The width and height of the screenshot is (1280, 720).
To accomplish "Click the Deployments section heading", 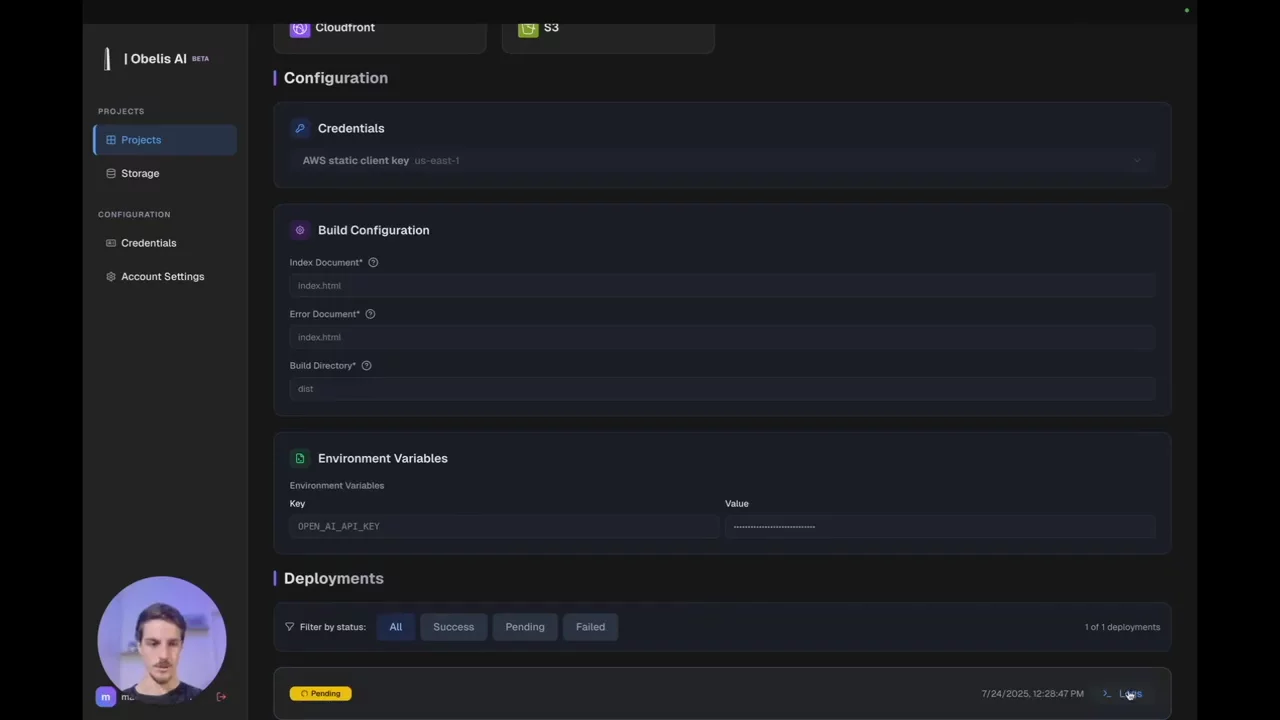I will [334, 578].
